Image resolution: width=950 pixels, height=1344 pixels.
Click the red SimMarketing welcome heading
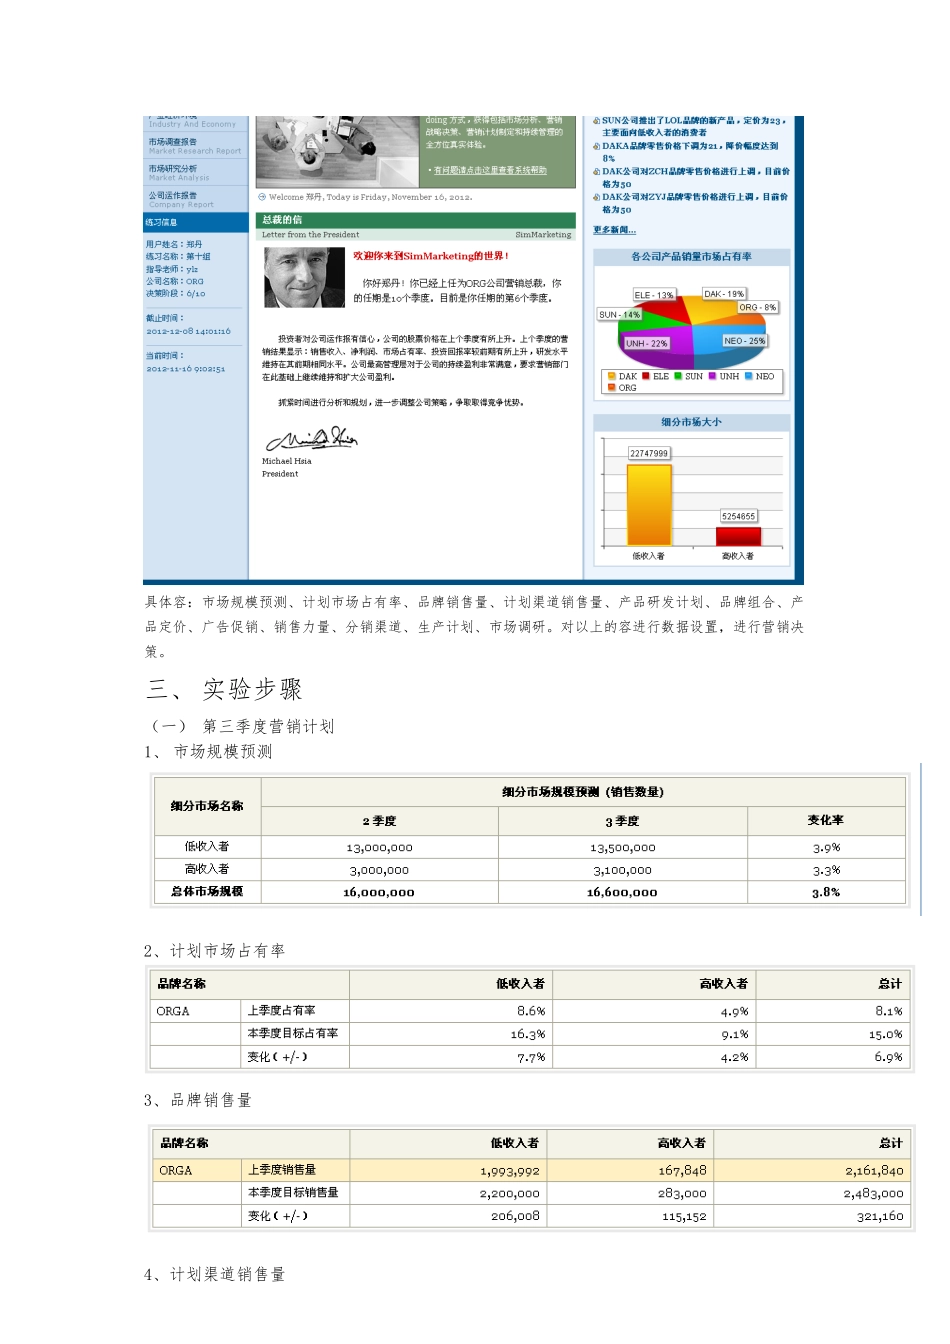click(x=431, y=256)
